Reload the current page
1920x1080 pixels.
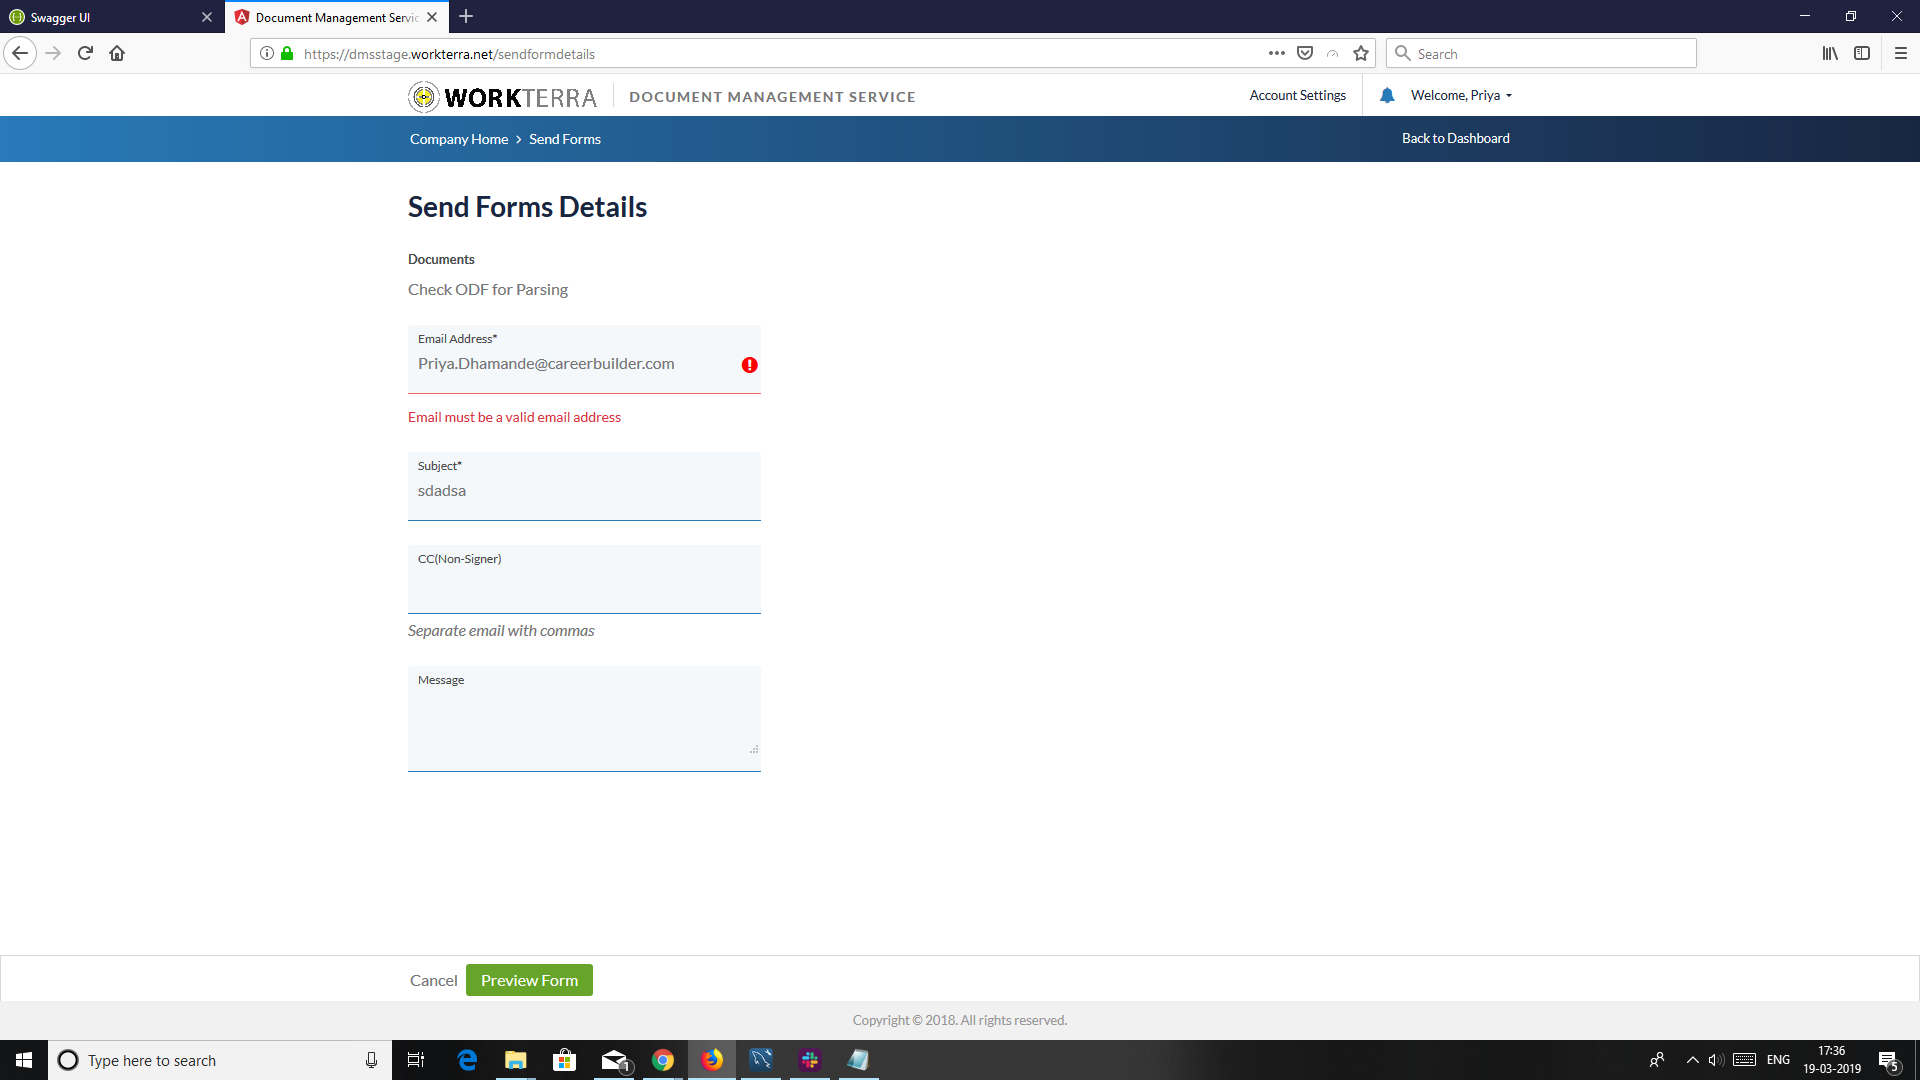[x=85, y=53]
